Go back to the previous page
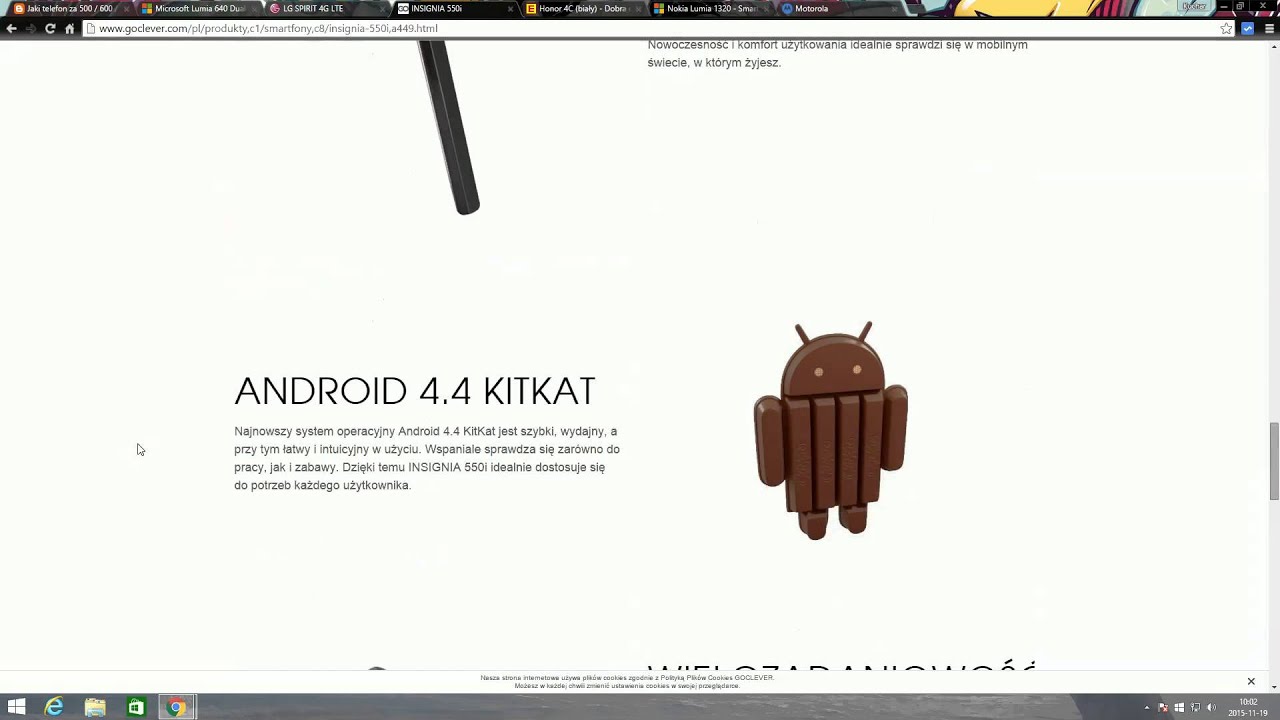The image size is (1280, 720). click(11, 29)
